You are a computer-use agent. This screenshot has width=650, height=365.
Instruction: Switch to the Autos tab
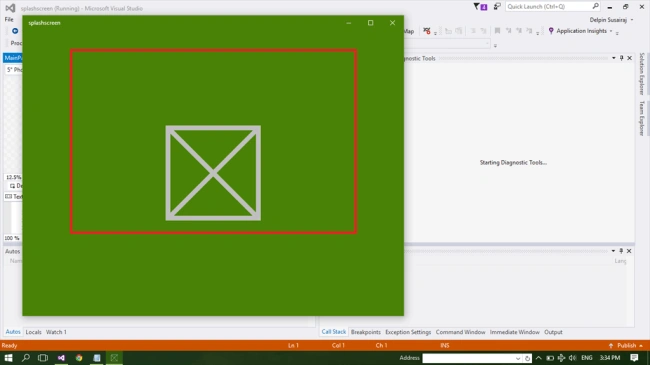click(13, 332)
